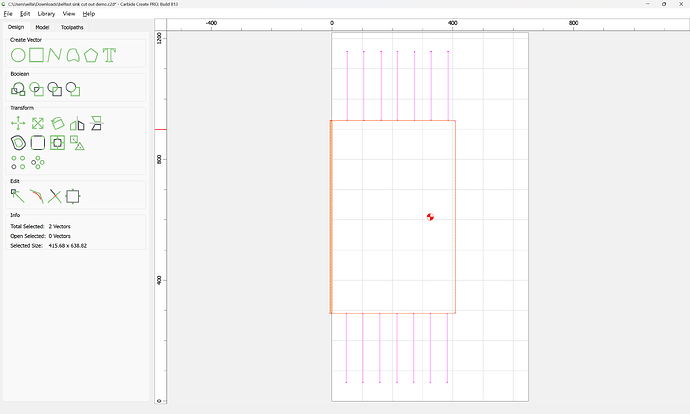Switch to the Toolpaths tab
This screenshot has height=414, width=690.
[x=72, y=27]
